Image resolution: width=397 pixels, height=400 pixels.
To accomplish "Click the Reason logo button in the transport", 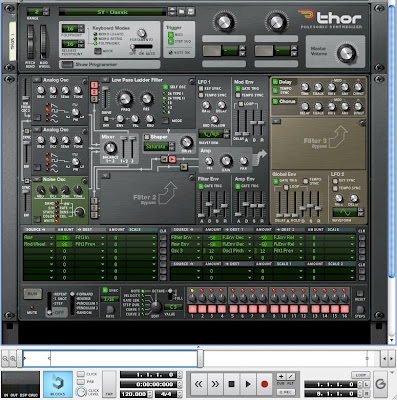I will [380, 384].
